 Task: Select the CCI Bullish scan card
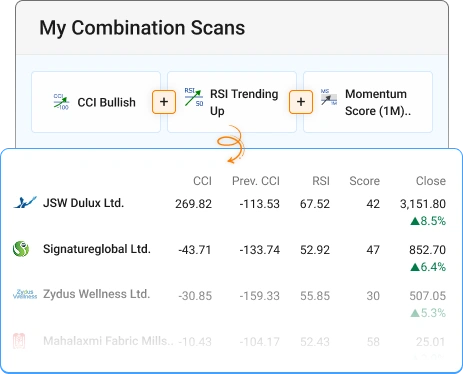coord(96,102)
